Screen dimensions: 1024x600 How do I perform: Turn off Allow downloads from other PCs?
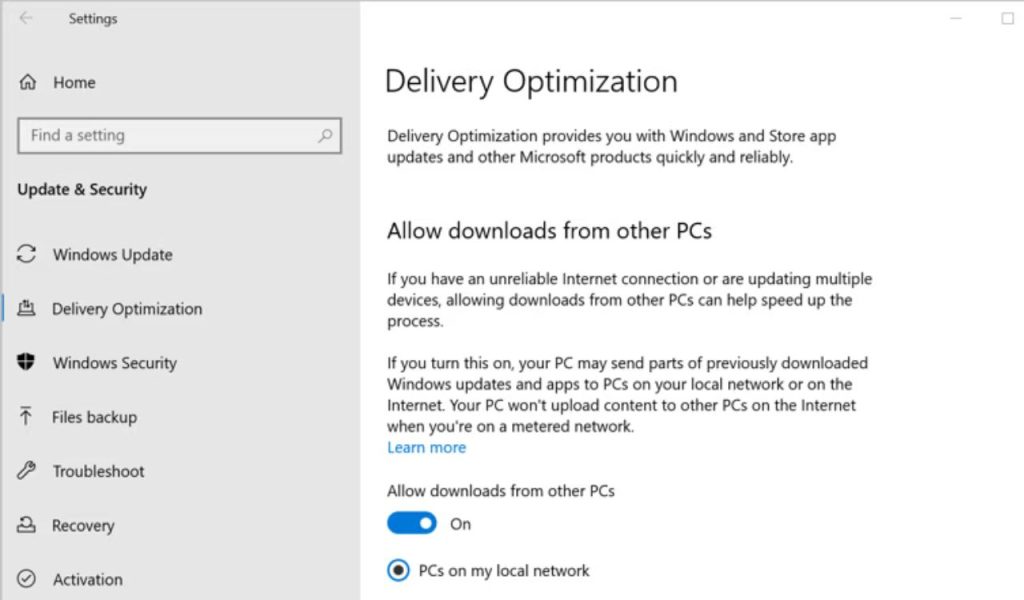[x=412, y=523]
